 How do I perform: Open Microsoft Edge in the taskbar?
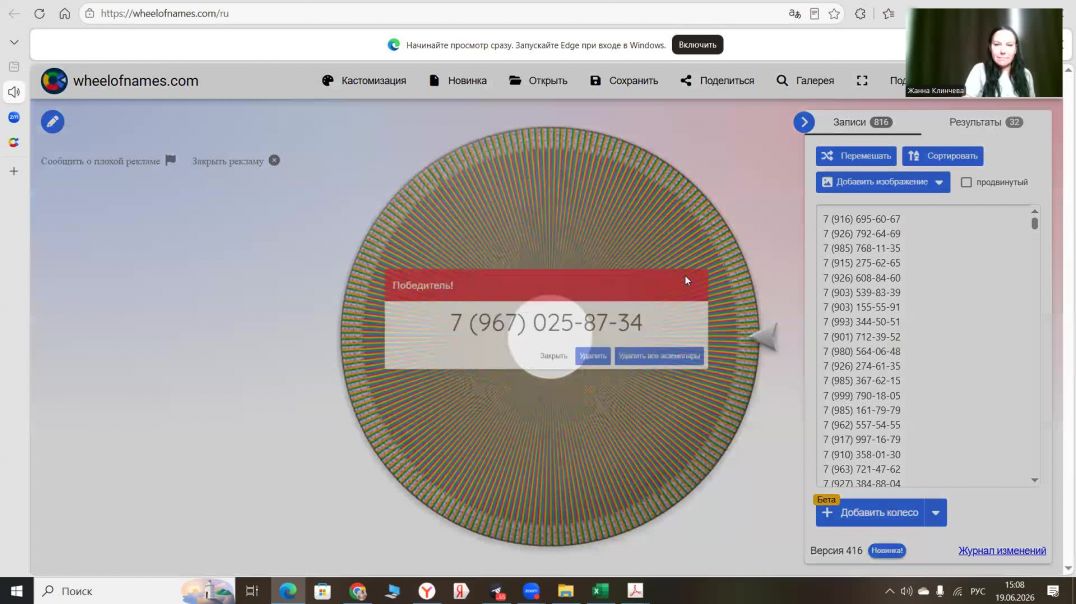(288, 591)
